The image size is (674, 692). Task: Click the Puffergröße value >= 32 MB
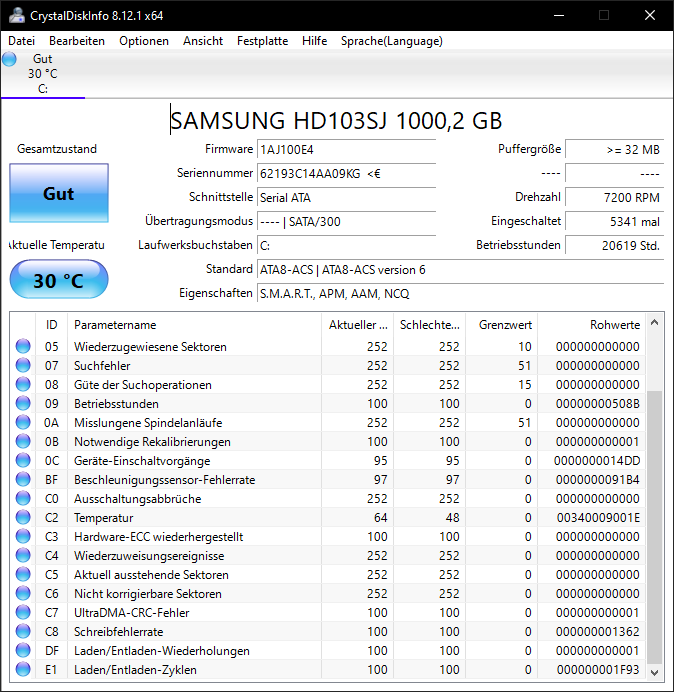point(614,150)
